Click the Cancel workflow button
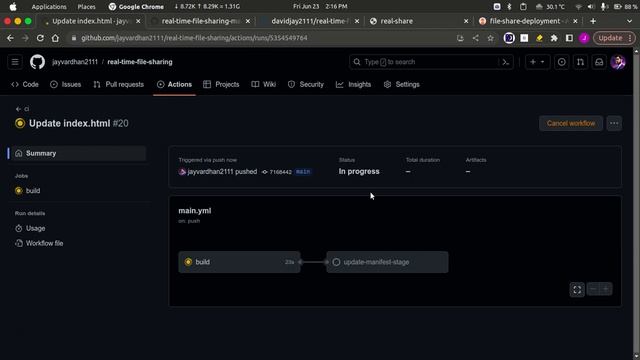The image size is (640, 360). 571,123
